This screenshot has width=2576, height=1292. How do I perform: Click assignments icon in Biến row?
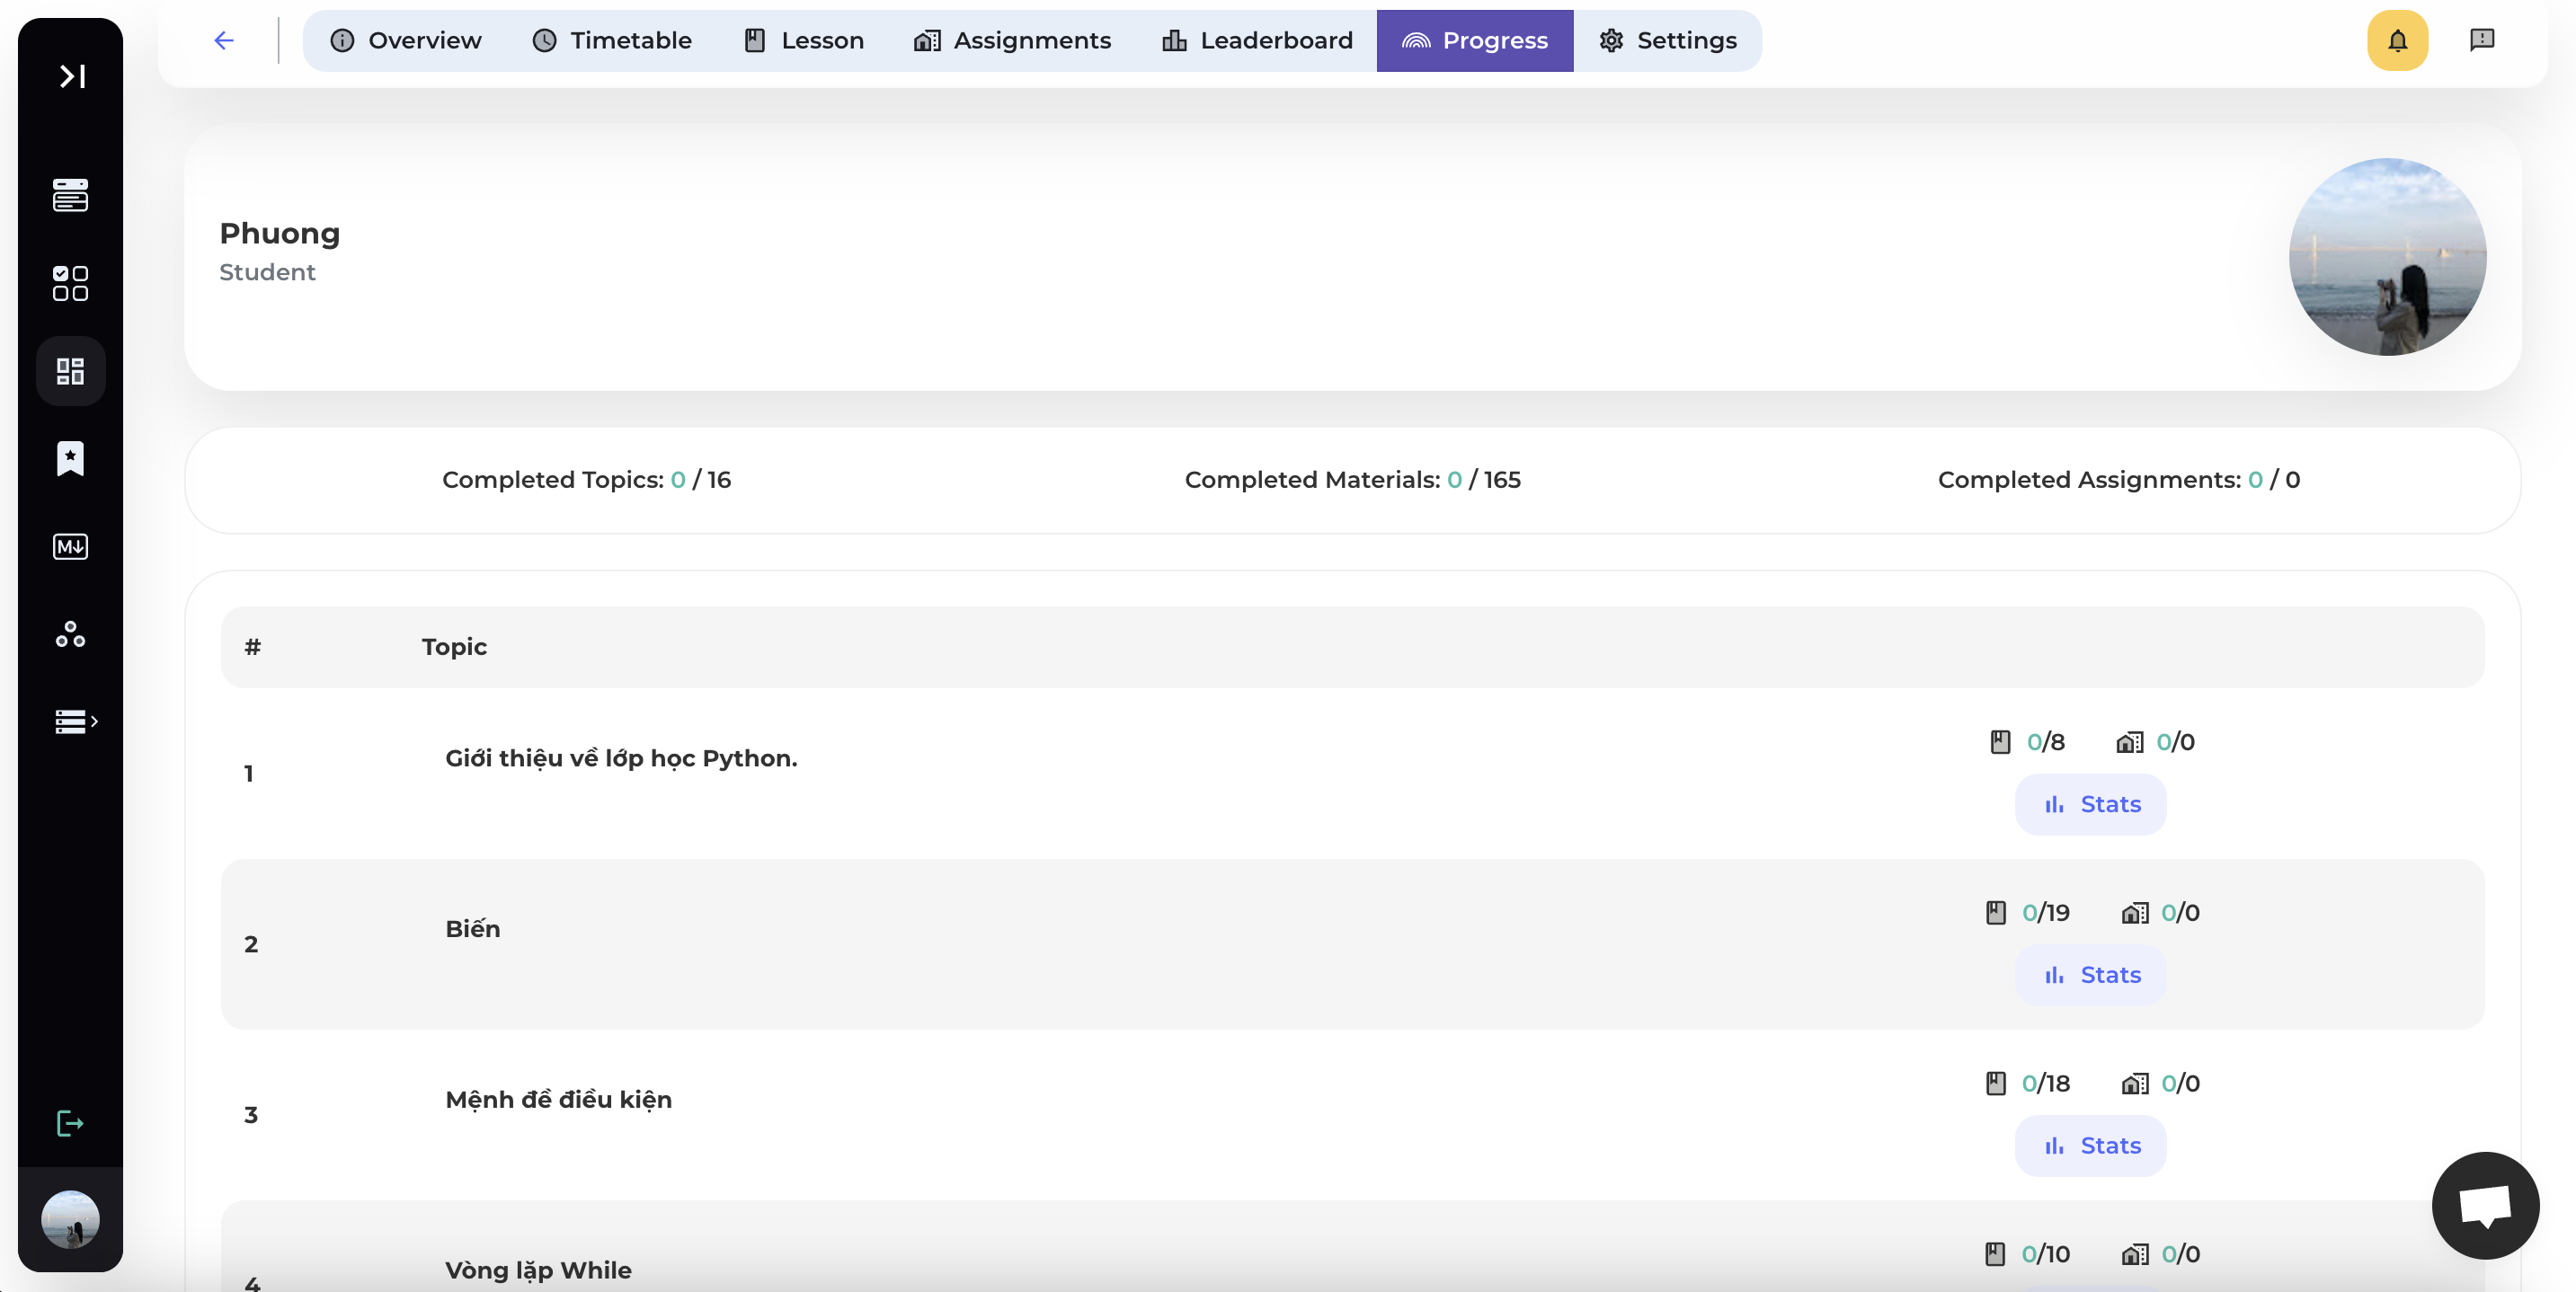click(x=2135, y=912)
